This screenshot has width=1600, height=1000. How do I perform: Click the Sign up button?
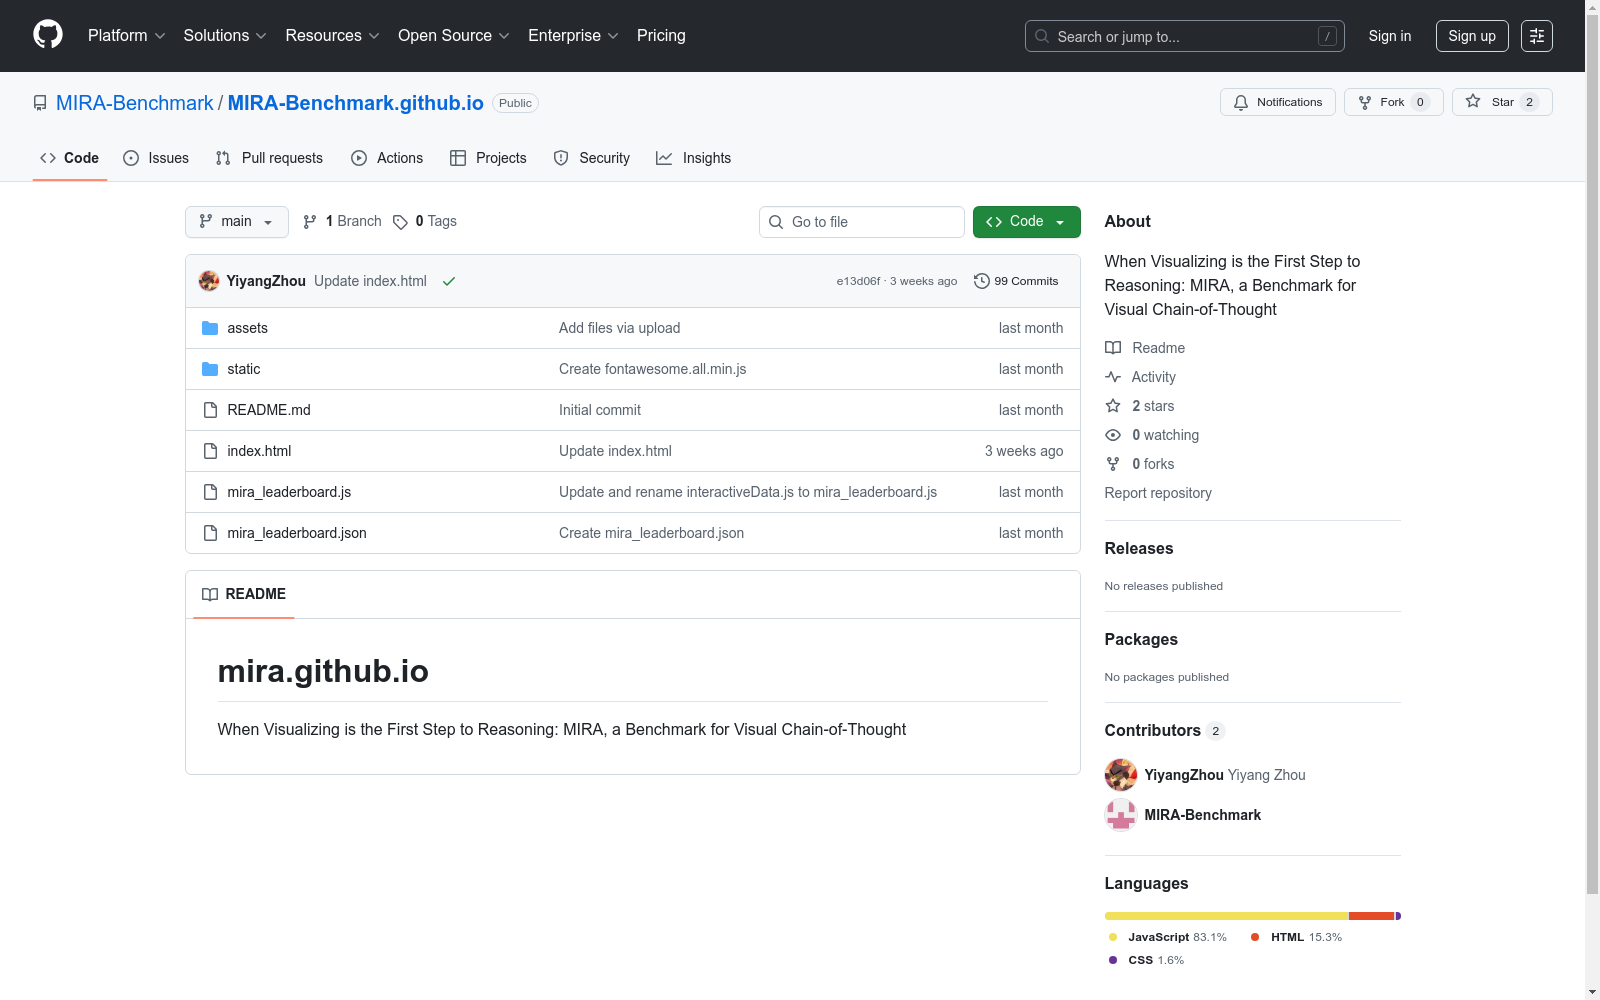point(1472,36)
